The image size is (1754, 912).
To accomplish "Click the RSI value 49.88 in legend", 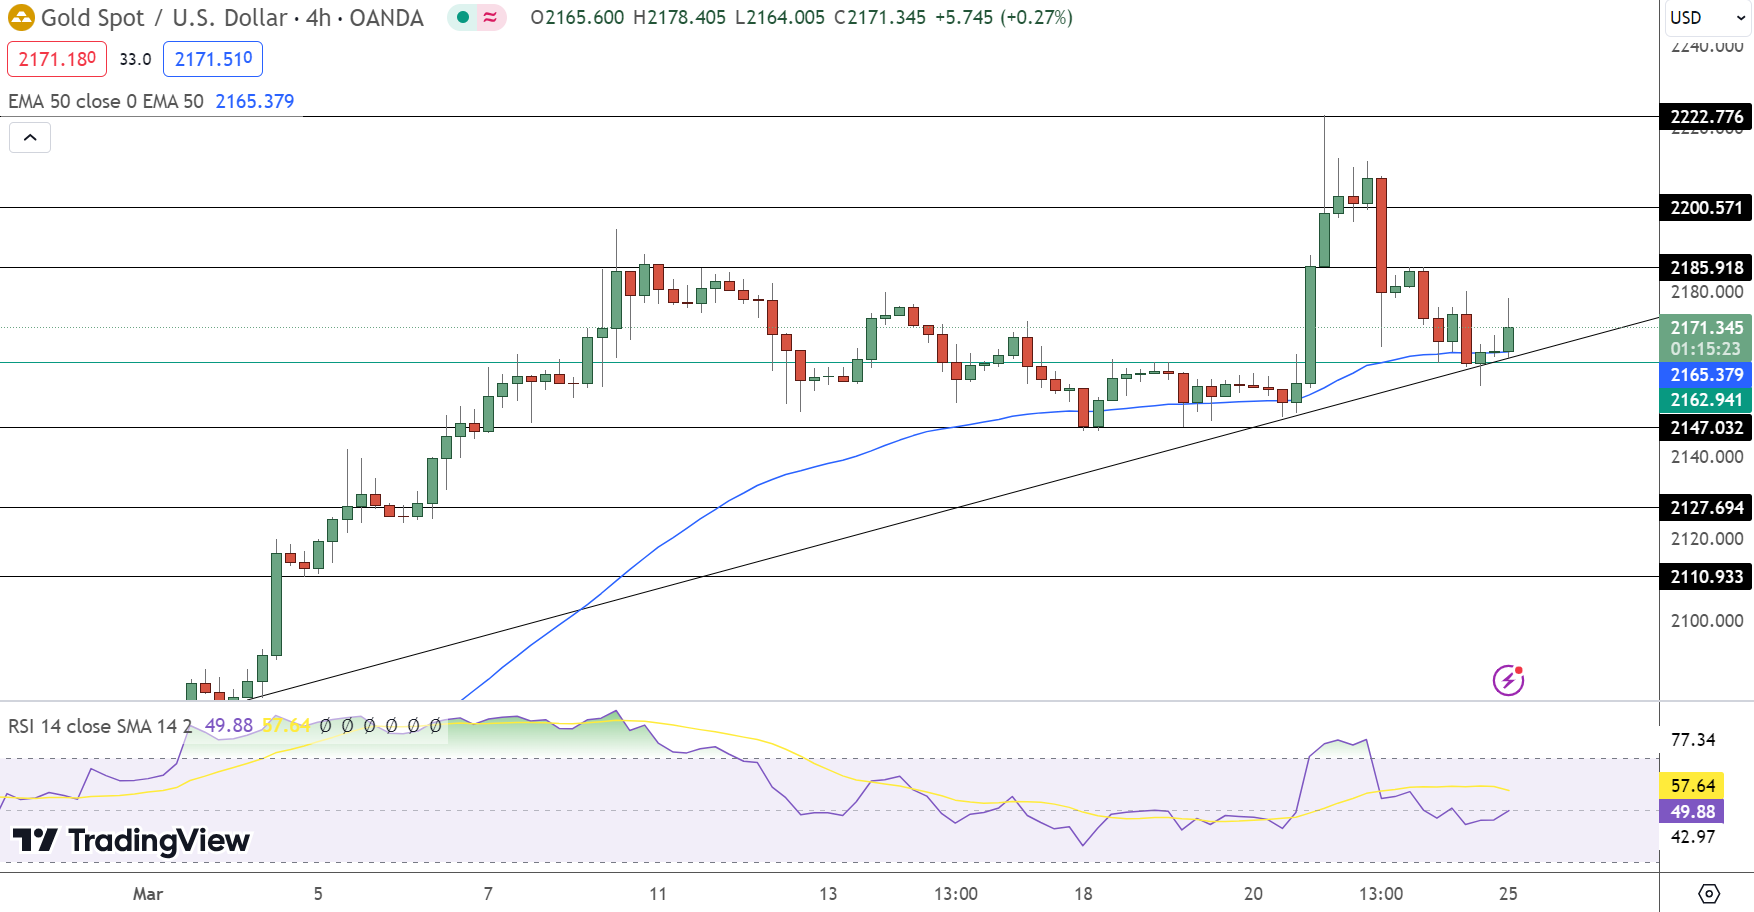I will tap(229, 726).
